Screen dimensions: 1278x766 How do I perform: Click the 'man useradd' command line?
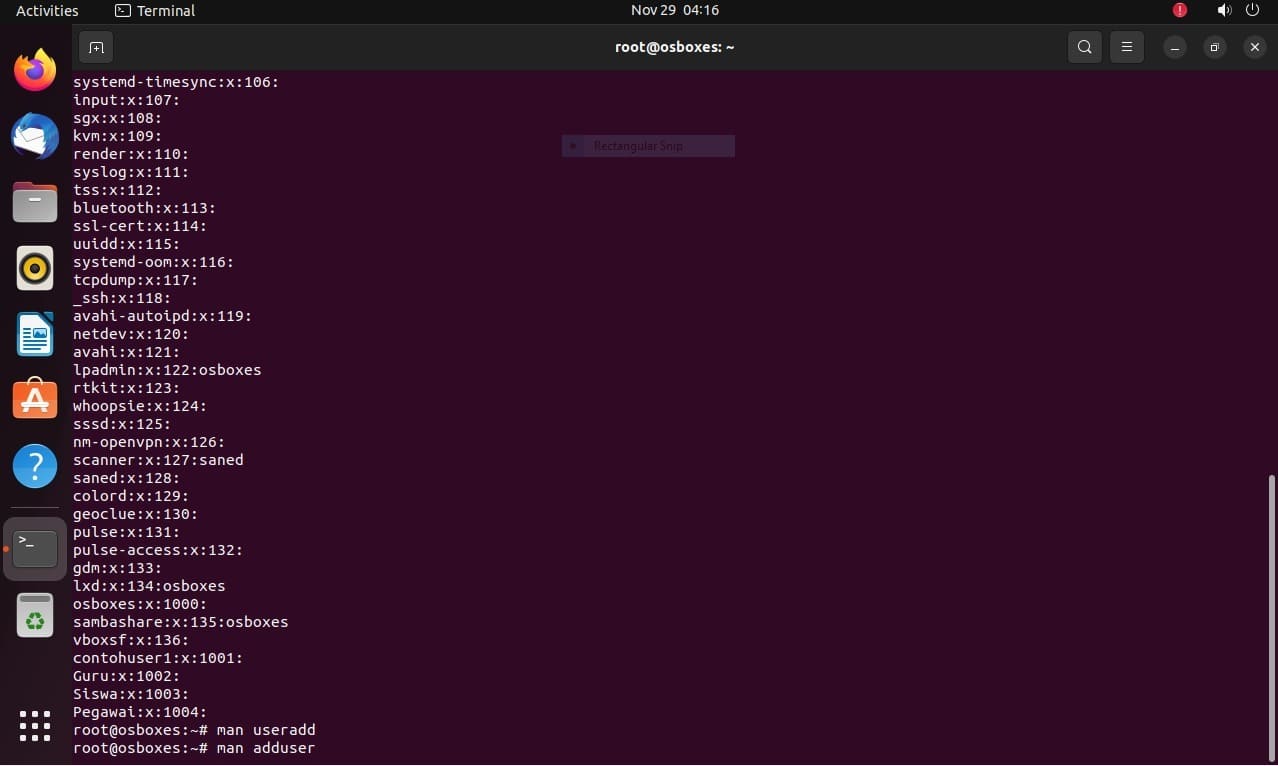pos(194,730)
